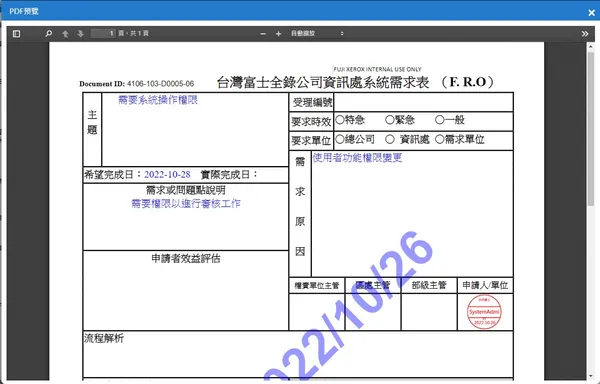Close the PDF preview dialog
Screen dimensions: 600x384
[x=592, y=13]
